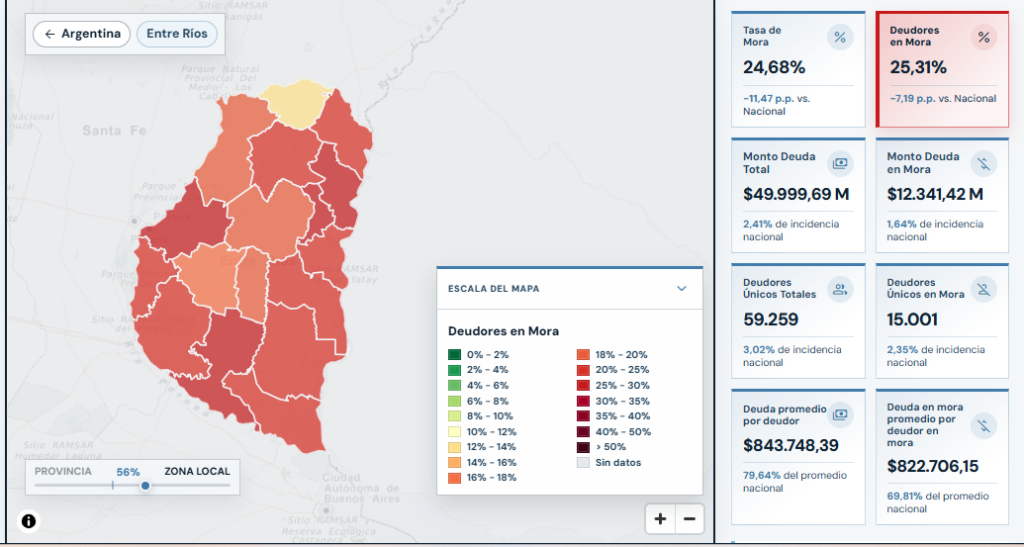Click crossed person icon in Deudores Únicos en Mora
The height and width of the screenshot is (547, 1024).
pyautogui.click(x=984, y=290)
